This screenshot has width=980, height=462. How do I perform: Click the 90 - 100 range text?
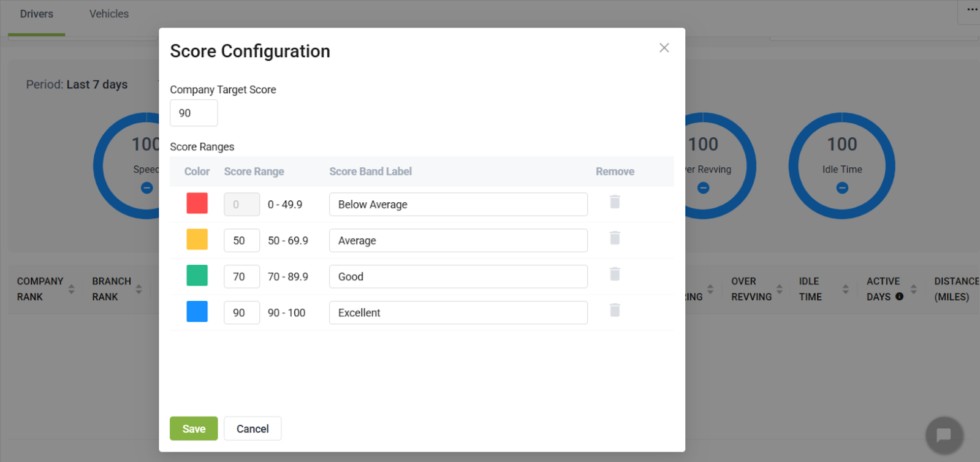click(x=287, y=313)
